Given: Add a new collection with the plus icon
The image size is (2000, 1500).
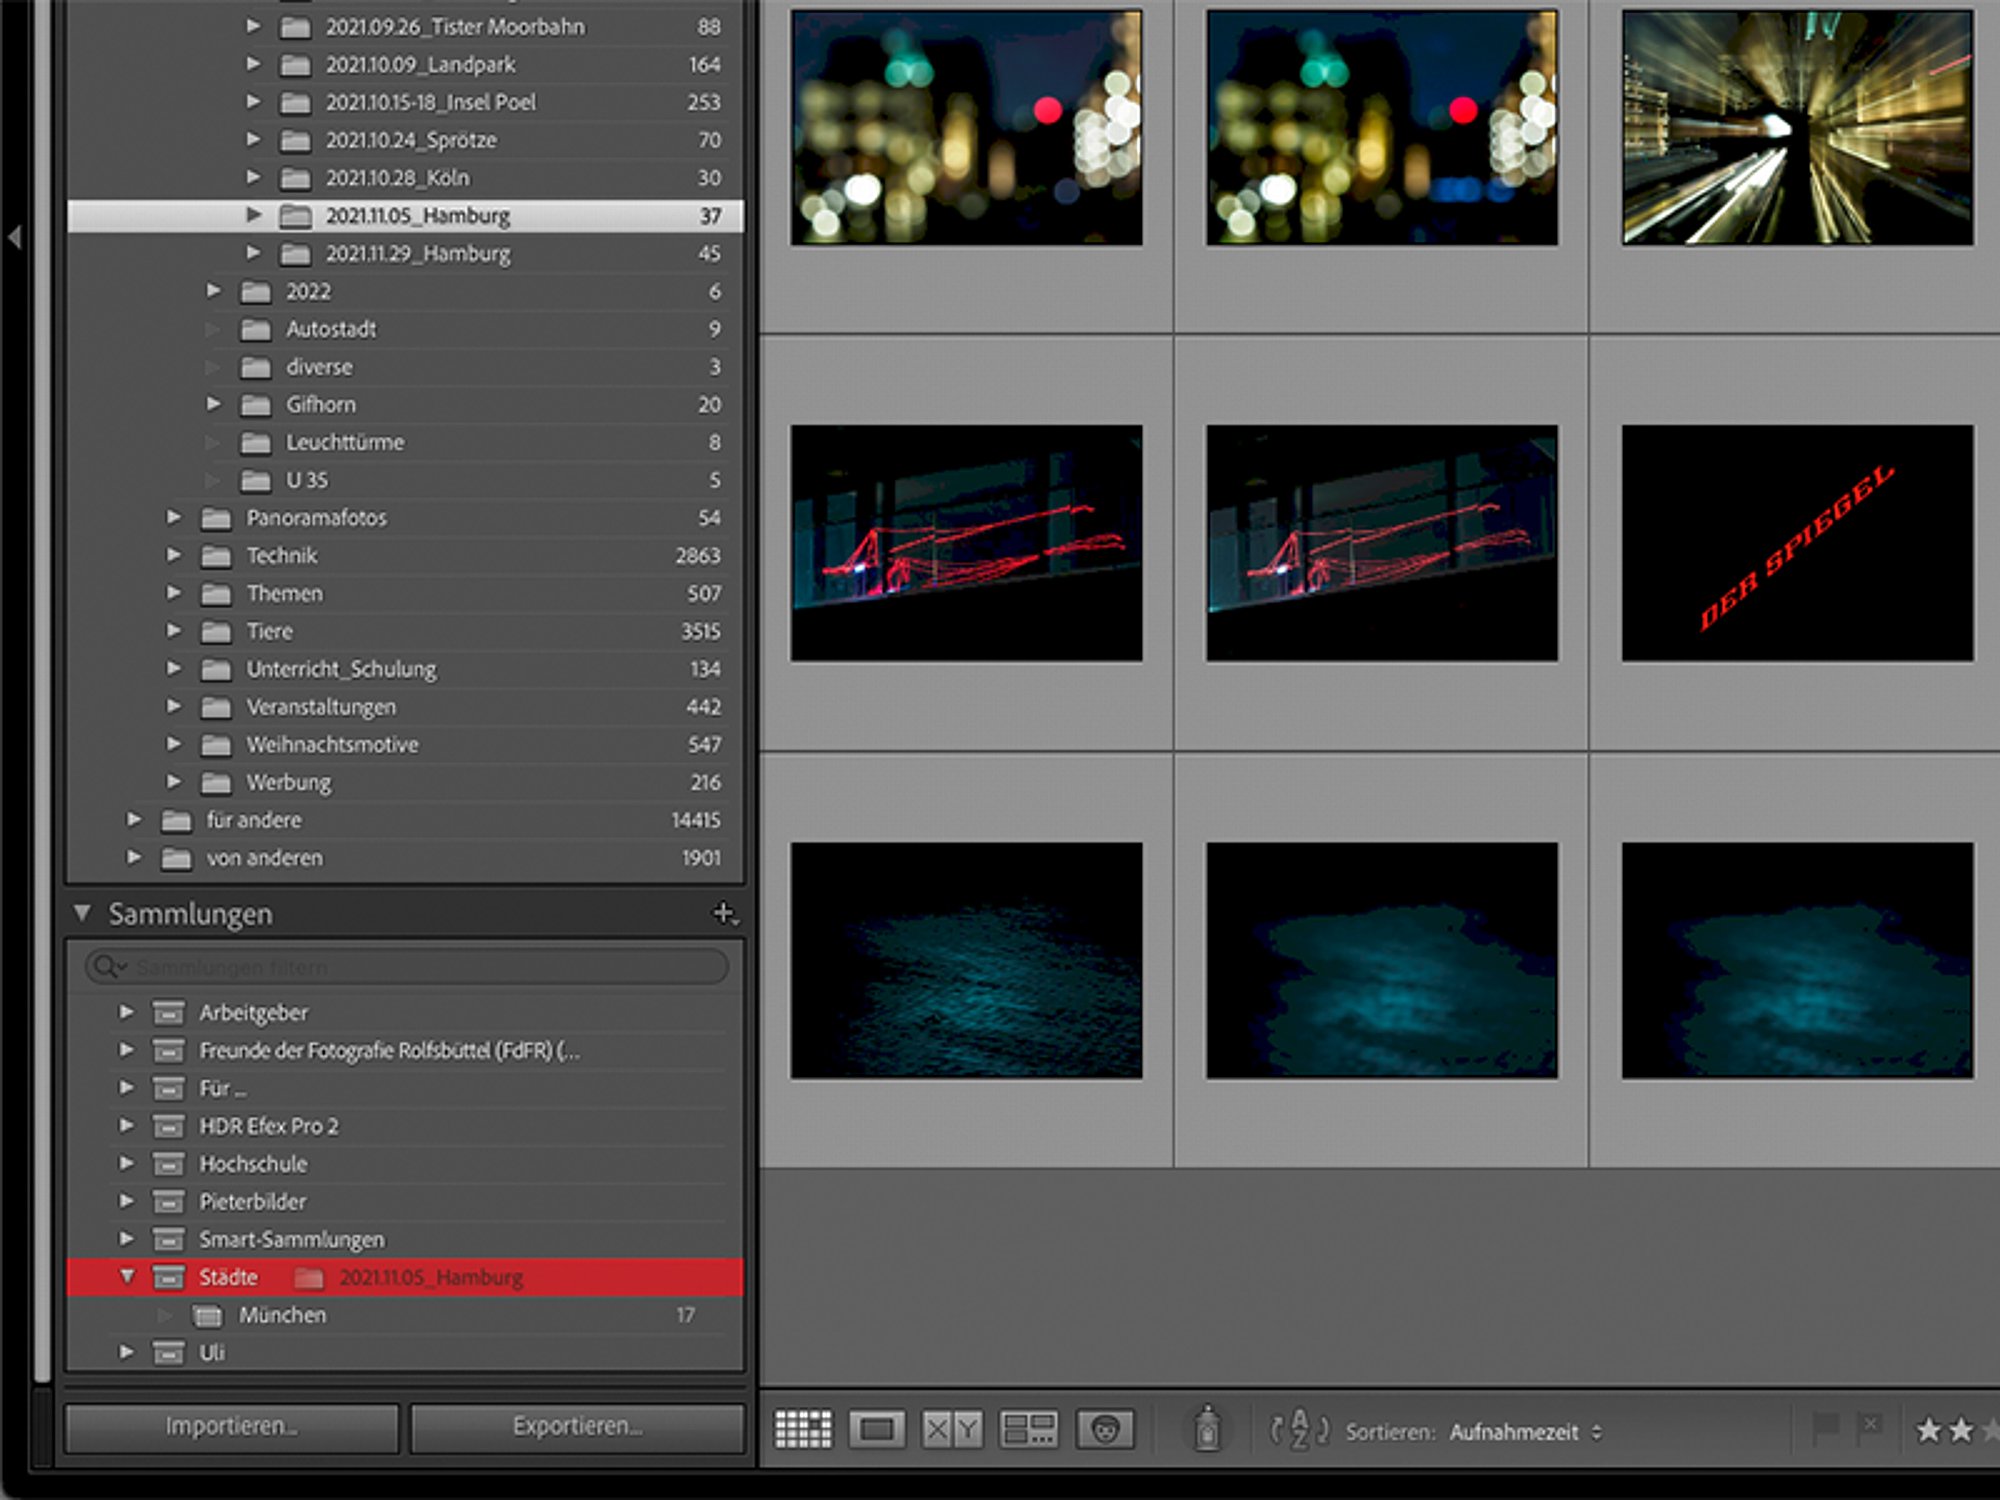Looking at the screenshot, I should [x=723, y=913].
